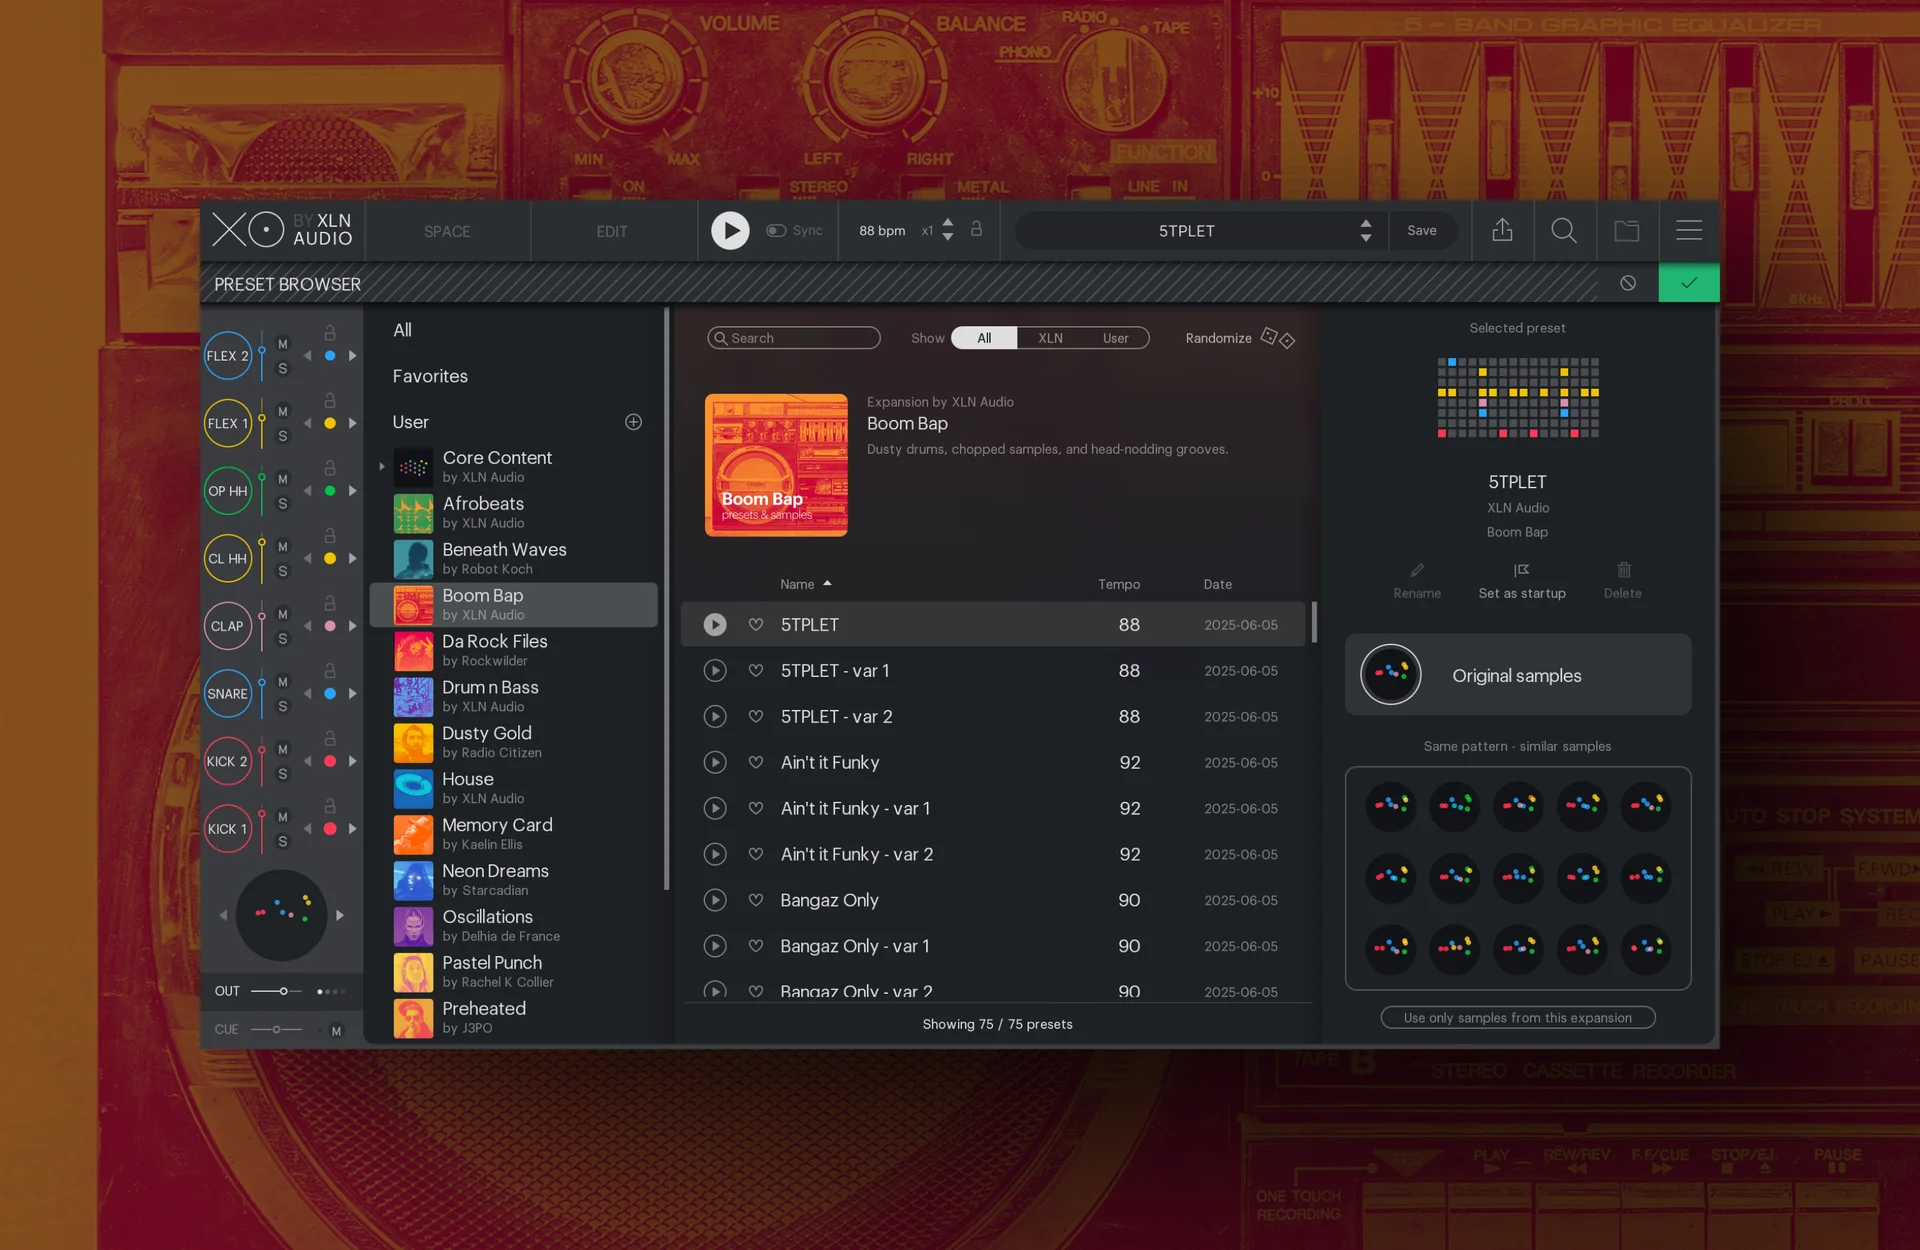This screenshot has width=1920, height=1250.
Task: Sort the list by Name column
Action: (805, 584)
